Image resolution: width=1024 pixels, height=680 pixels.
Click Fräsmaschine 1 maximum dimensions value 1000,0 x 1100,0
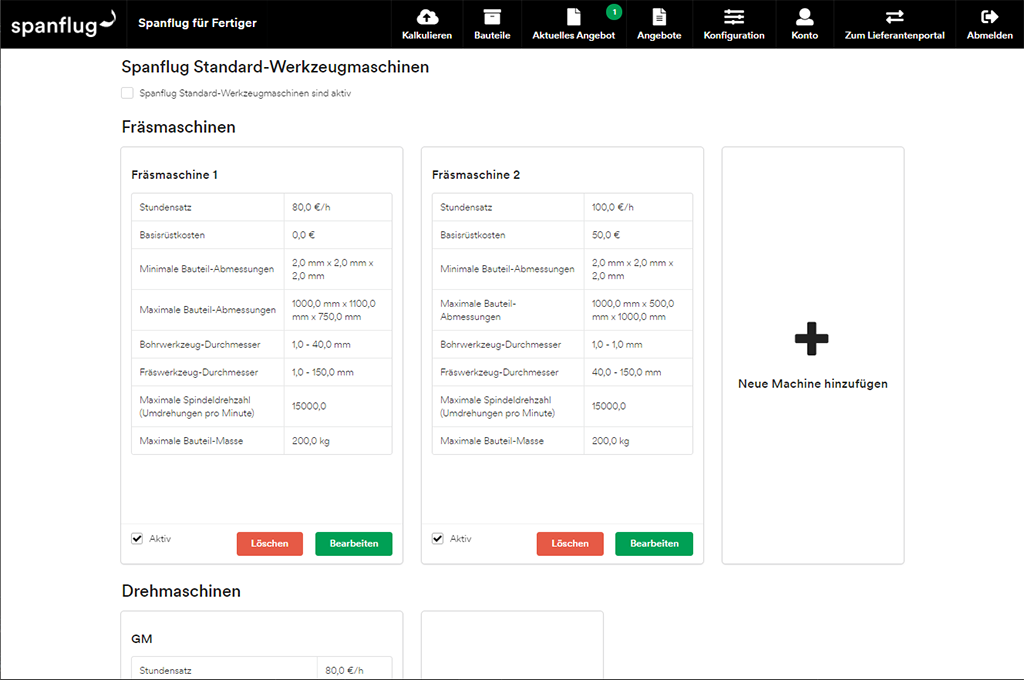click(x=334, y=310)
